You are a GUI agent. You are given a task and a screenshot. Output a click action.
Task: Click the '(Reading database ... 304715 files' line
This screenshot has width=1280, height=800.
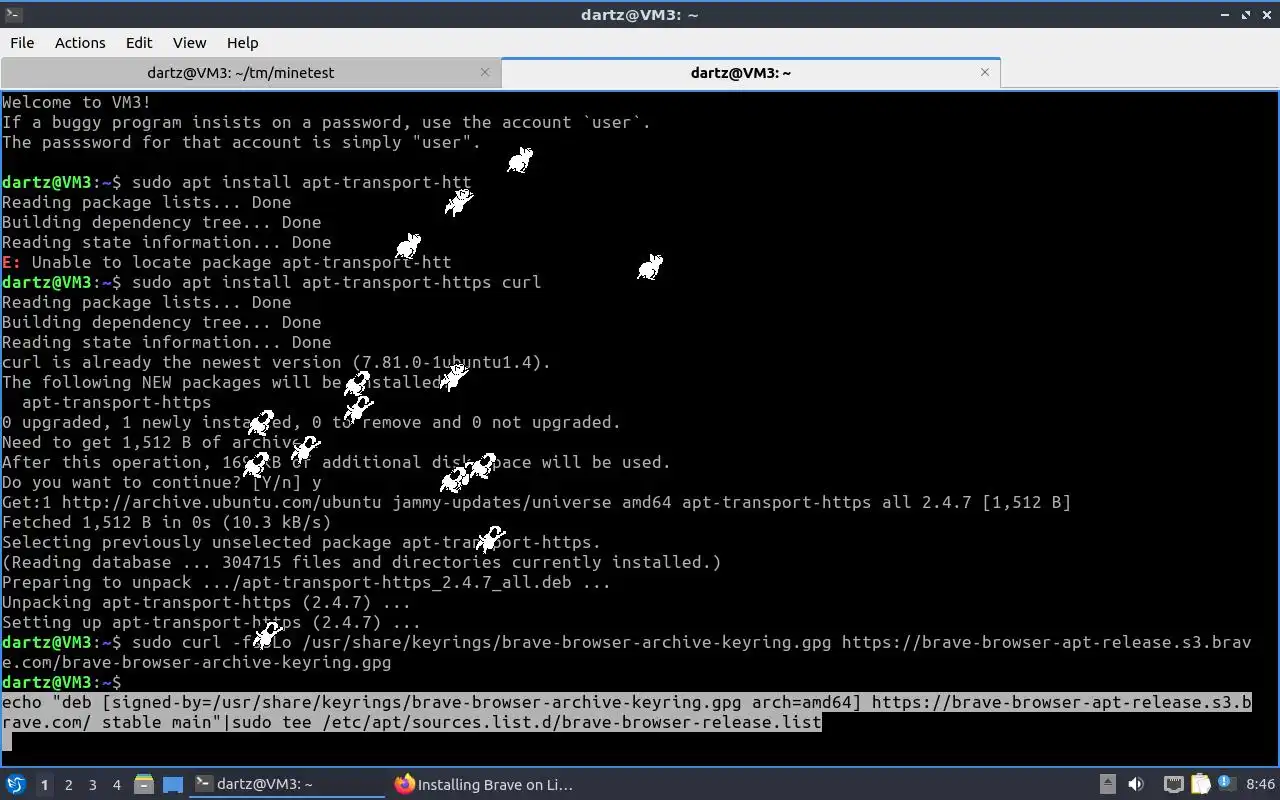362,562
